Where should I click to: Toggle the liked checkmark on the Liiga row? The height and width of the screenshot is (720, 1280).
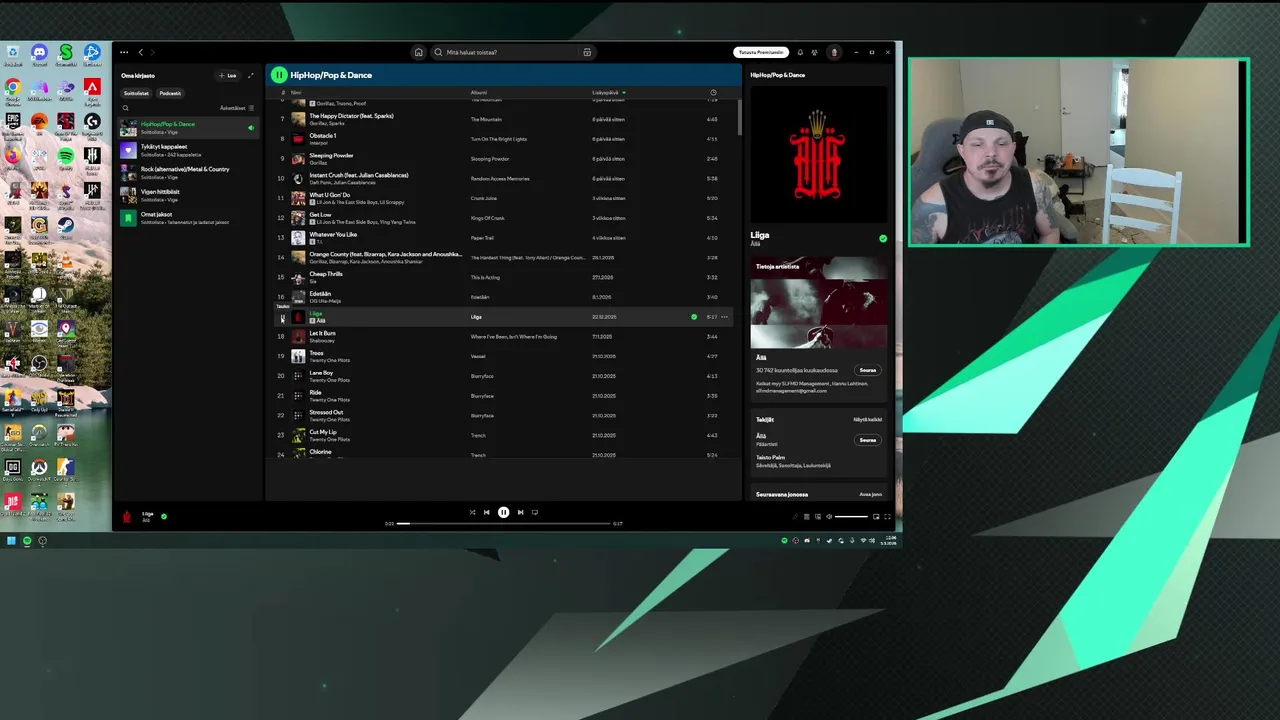694,317
